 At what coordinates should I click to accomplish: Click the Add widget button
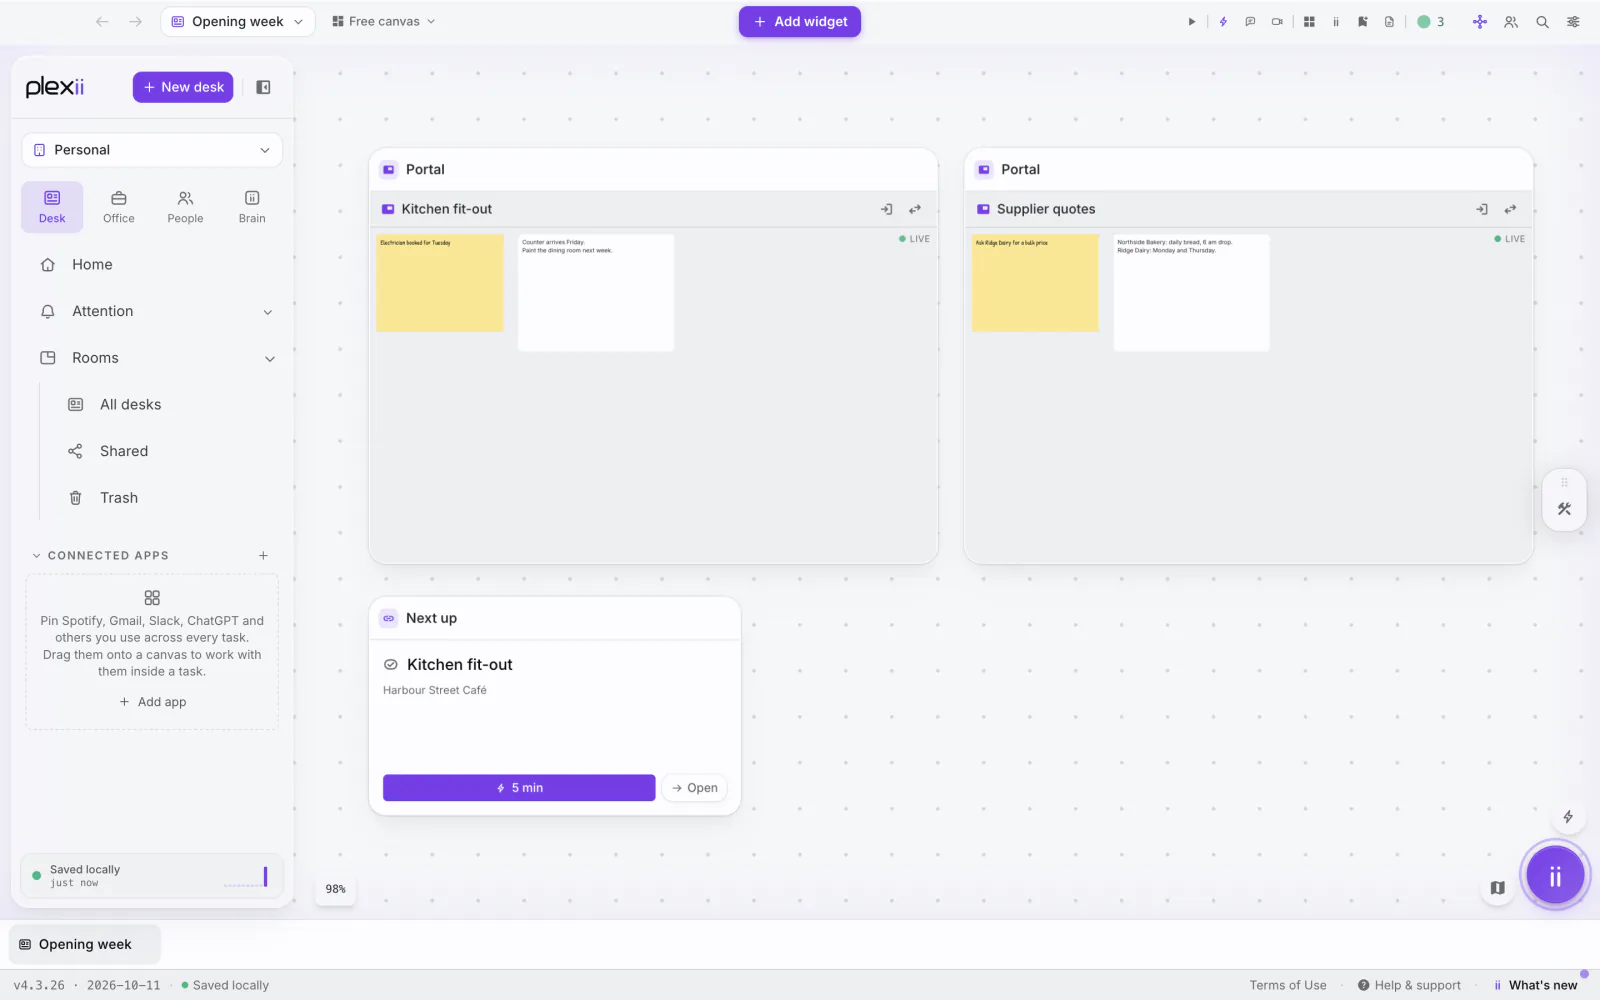[x=800, y=21]
